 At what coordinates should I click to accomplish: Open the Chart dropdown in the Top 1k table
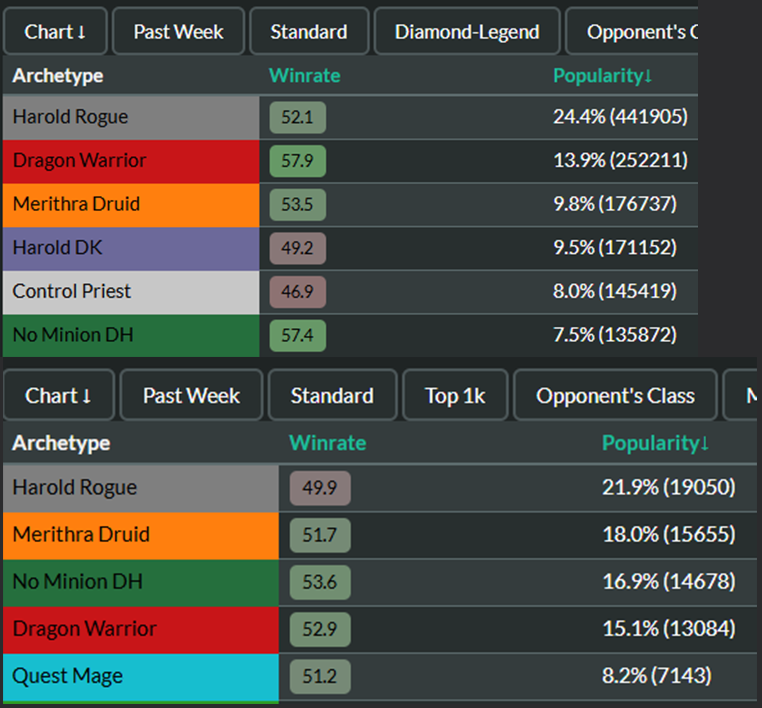click(58, 396)
